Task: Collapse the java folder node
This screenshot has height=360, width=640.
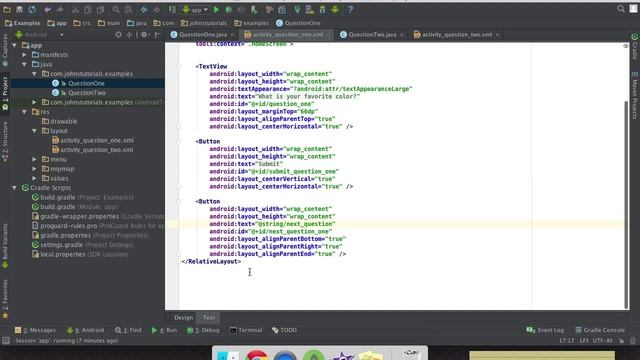Action: click(x=24, y=64)
